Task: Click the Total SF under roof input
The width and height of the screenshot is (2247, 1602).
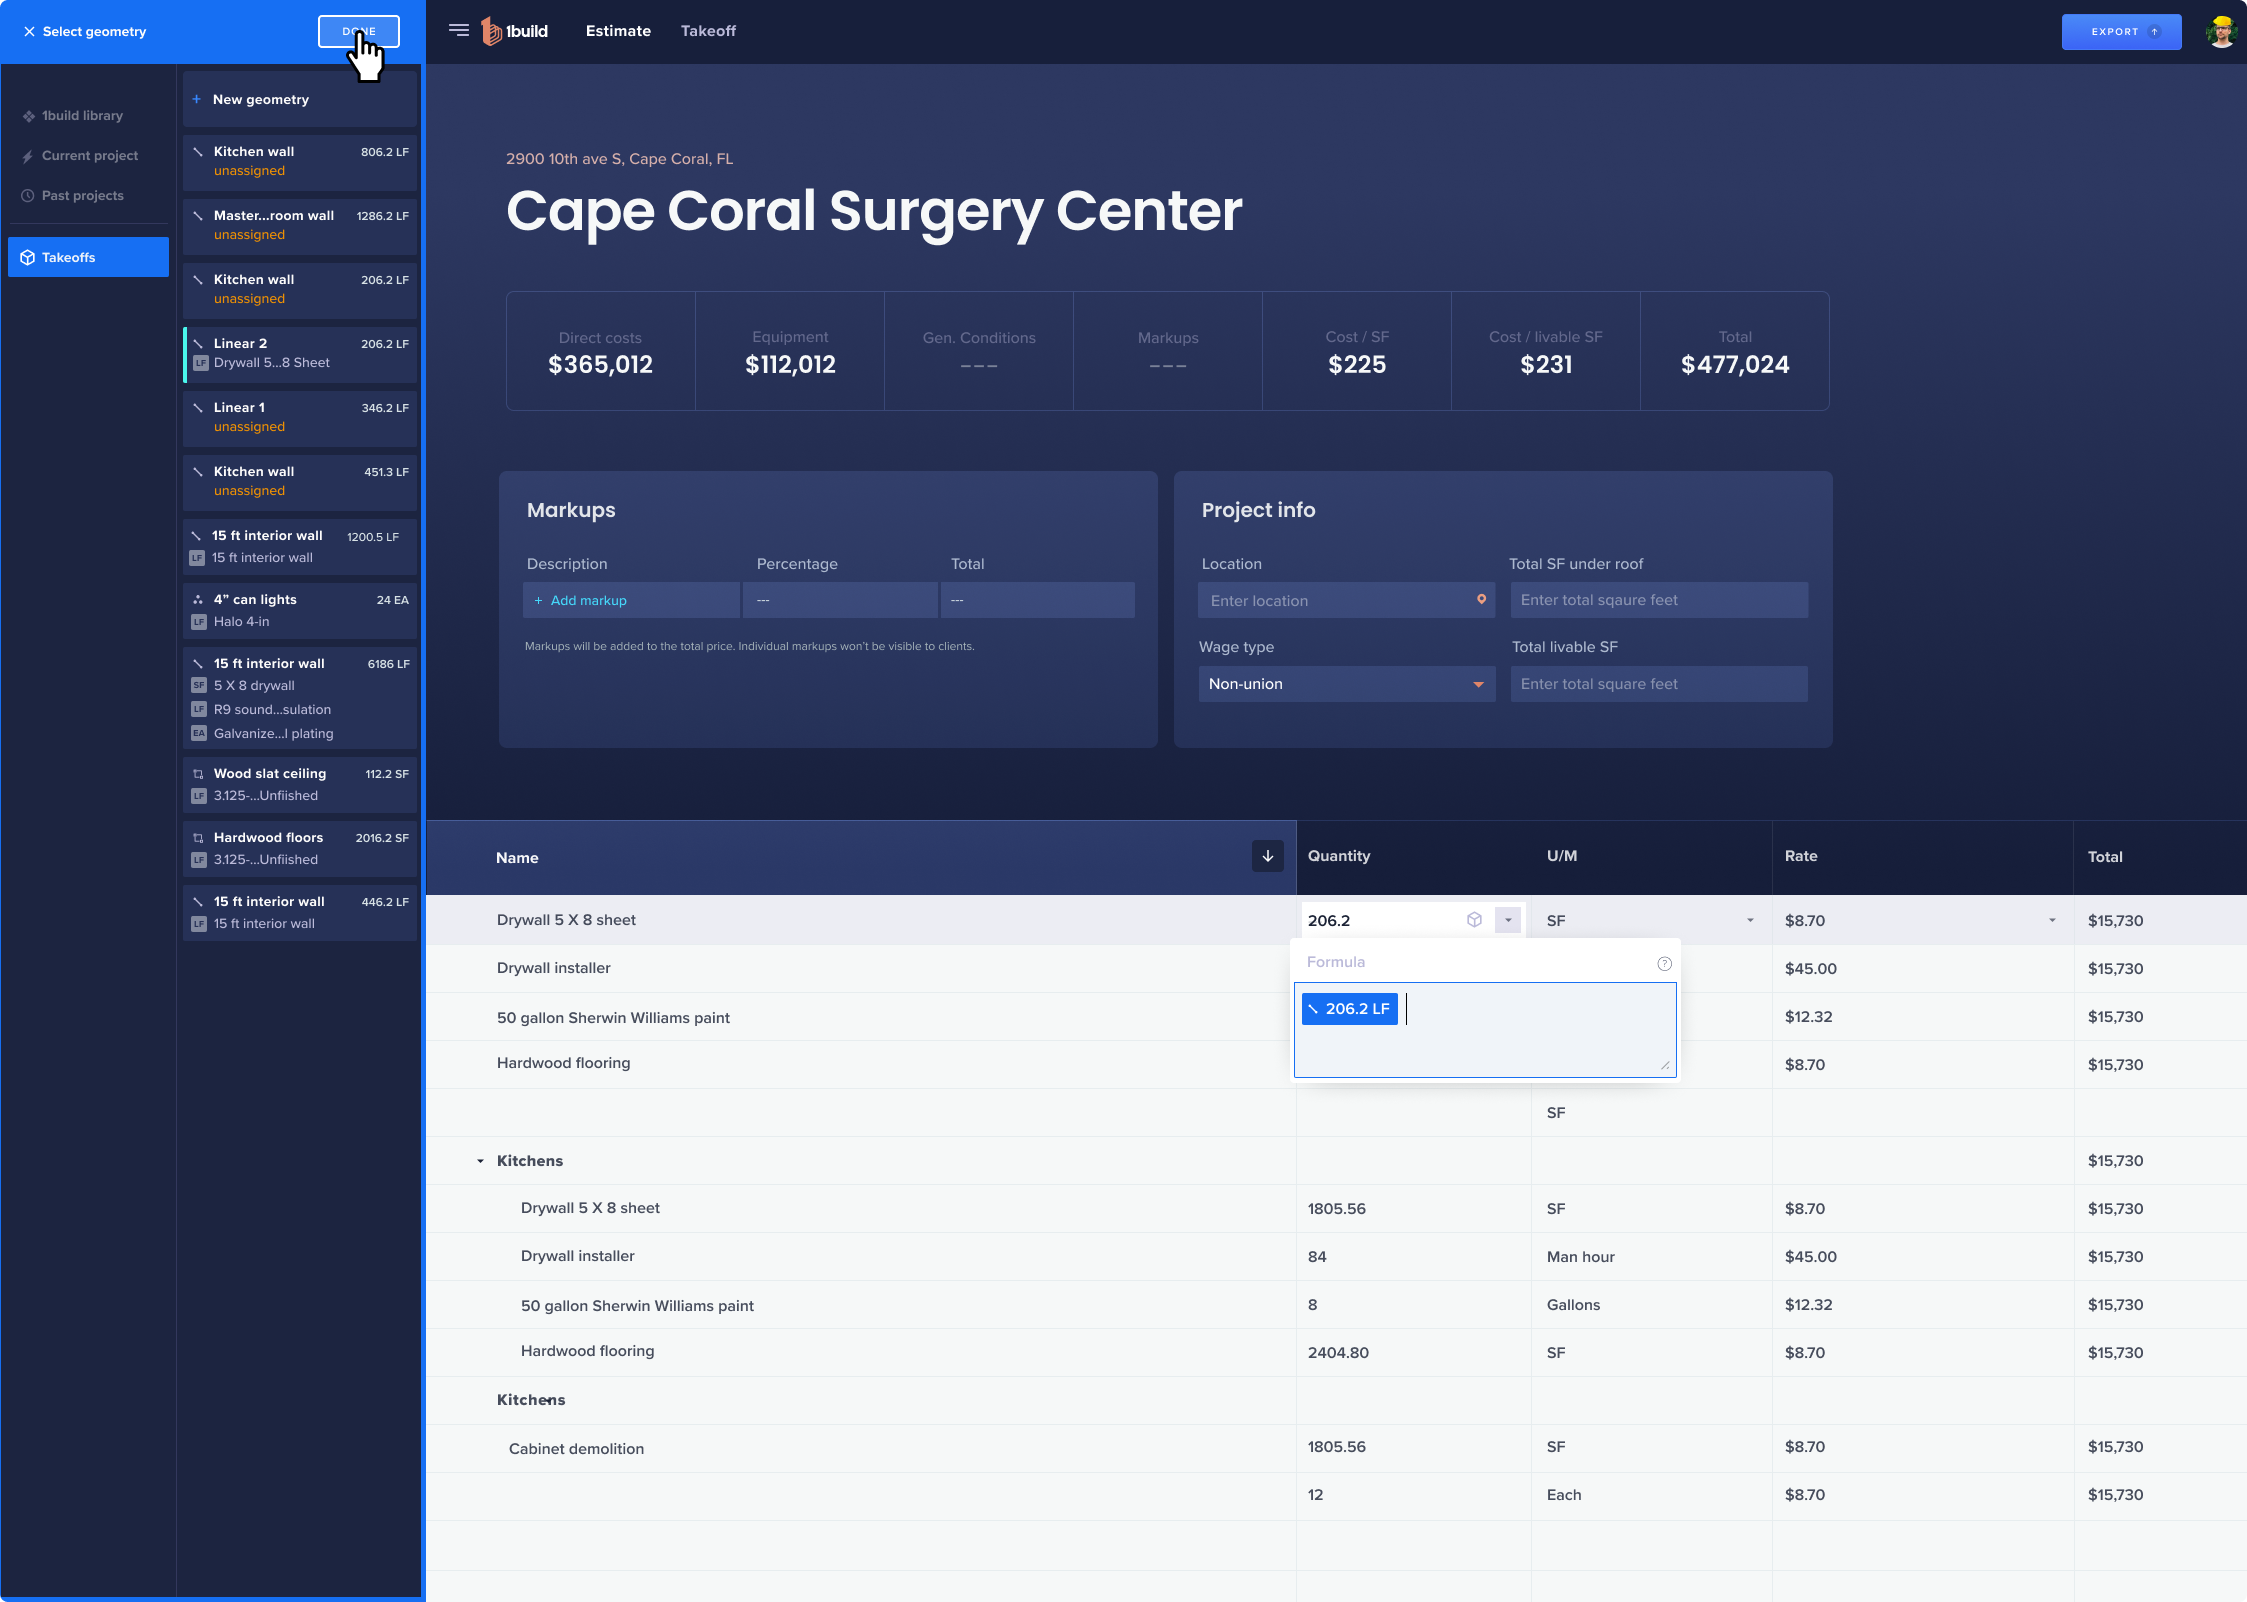Action: tap(1658, 600)
